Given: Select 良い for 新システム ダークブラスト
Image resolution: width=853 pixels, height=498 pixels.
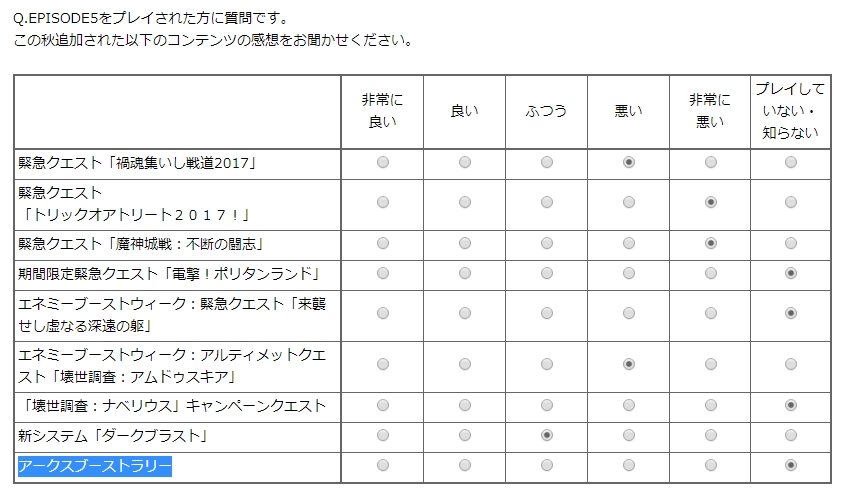Looking at the screenshot, I should pyautogui.click(x=465, y=435).
